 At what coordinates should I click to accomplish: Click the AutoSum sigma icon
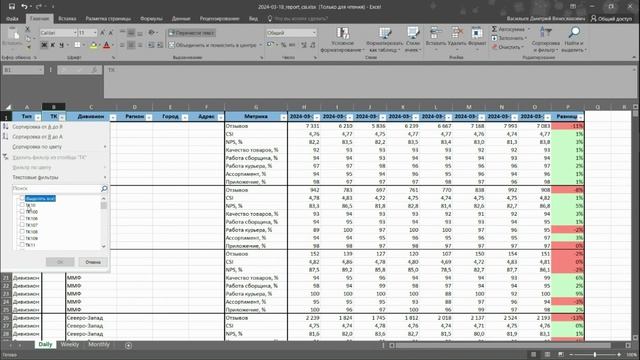(x=494, y=29)
